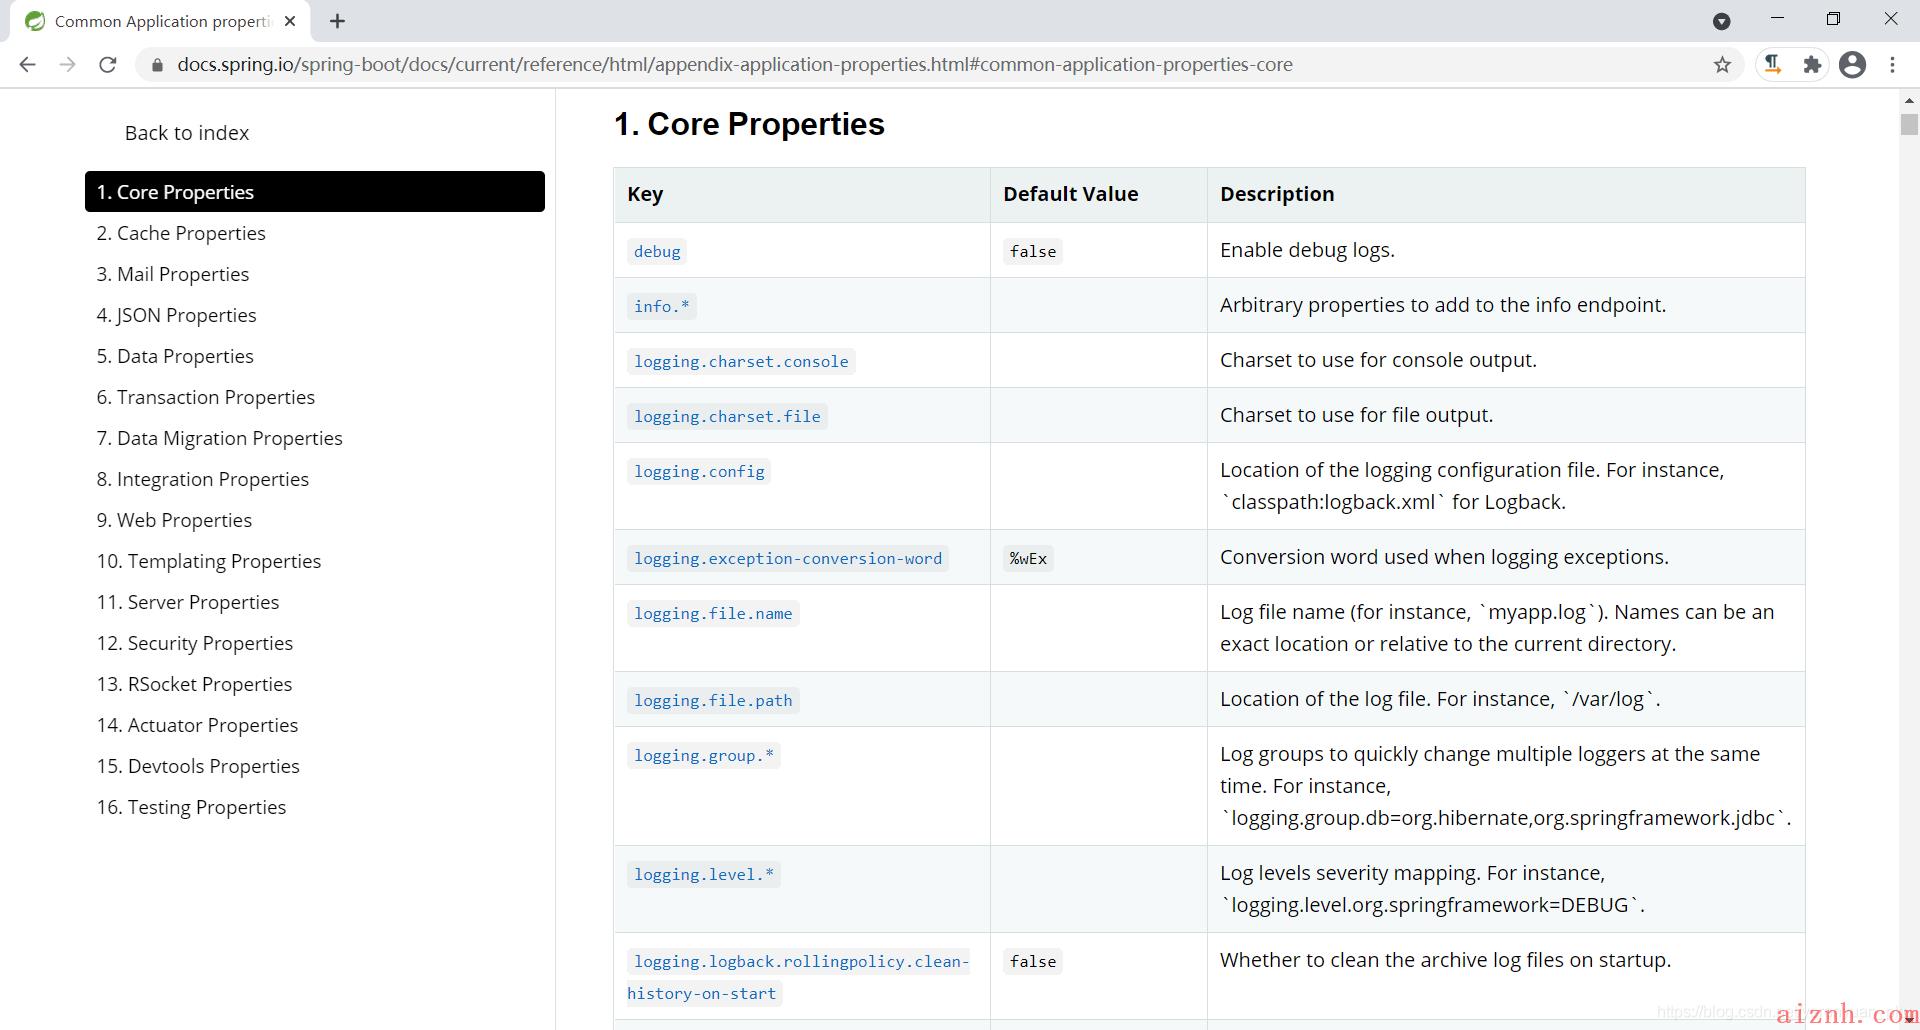Reload the page with the refresh icon
This screenshot has height=1030, width=1920.
(x=108, y=65)
